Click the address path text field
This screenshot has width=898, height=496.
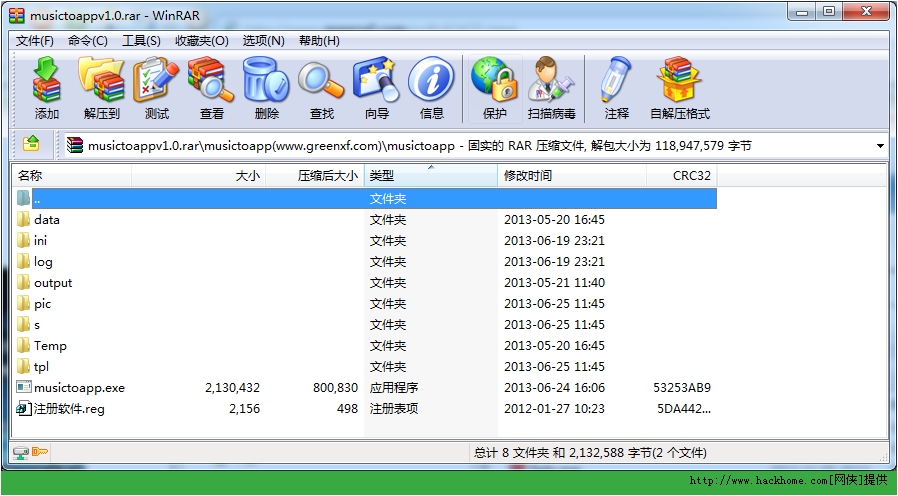(x=475, y=146)
